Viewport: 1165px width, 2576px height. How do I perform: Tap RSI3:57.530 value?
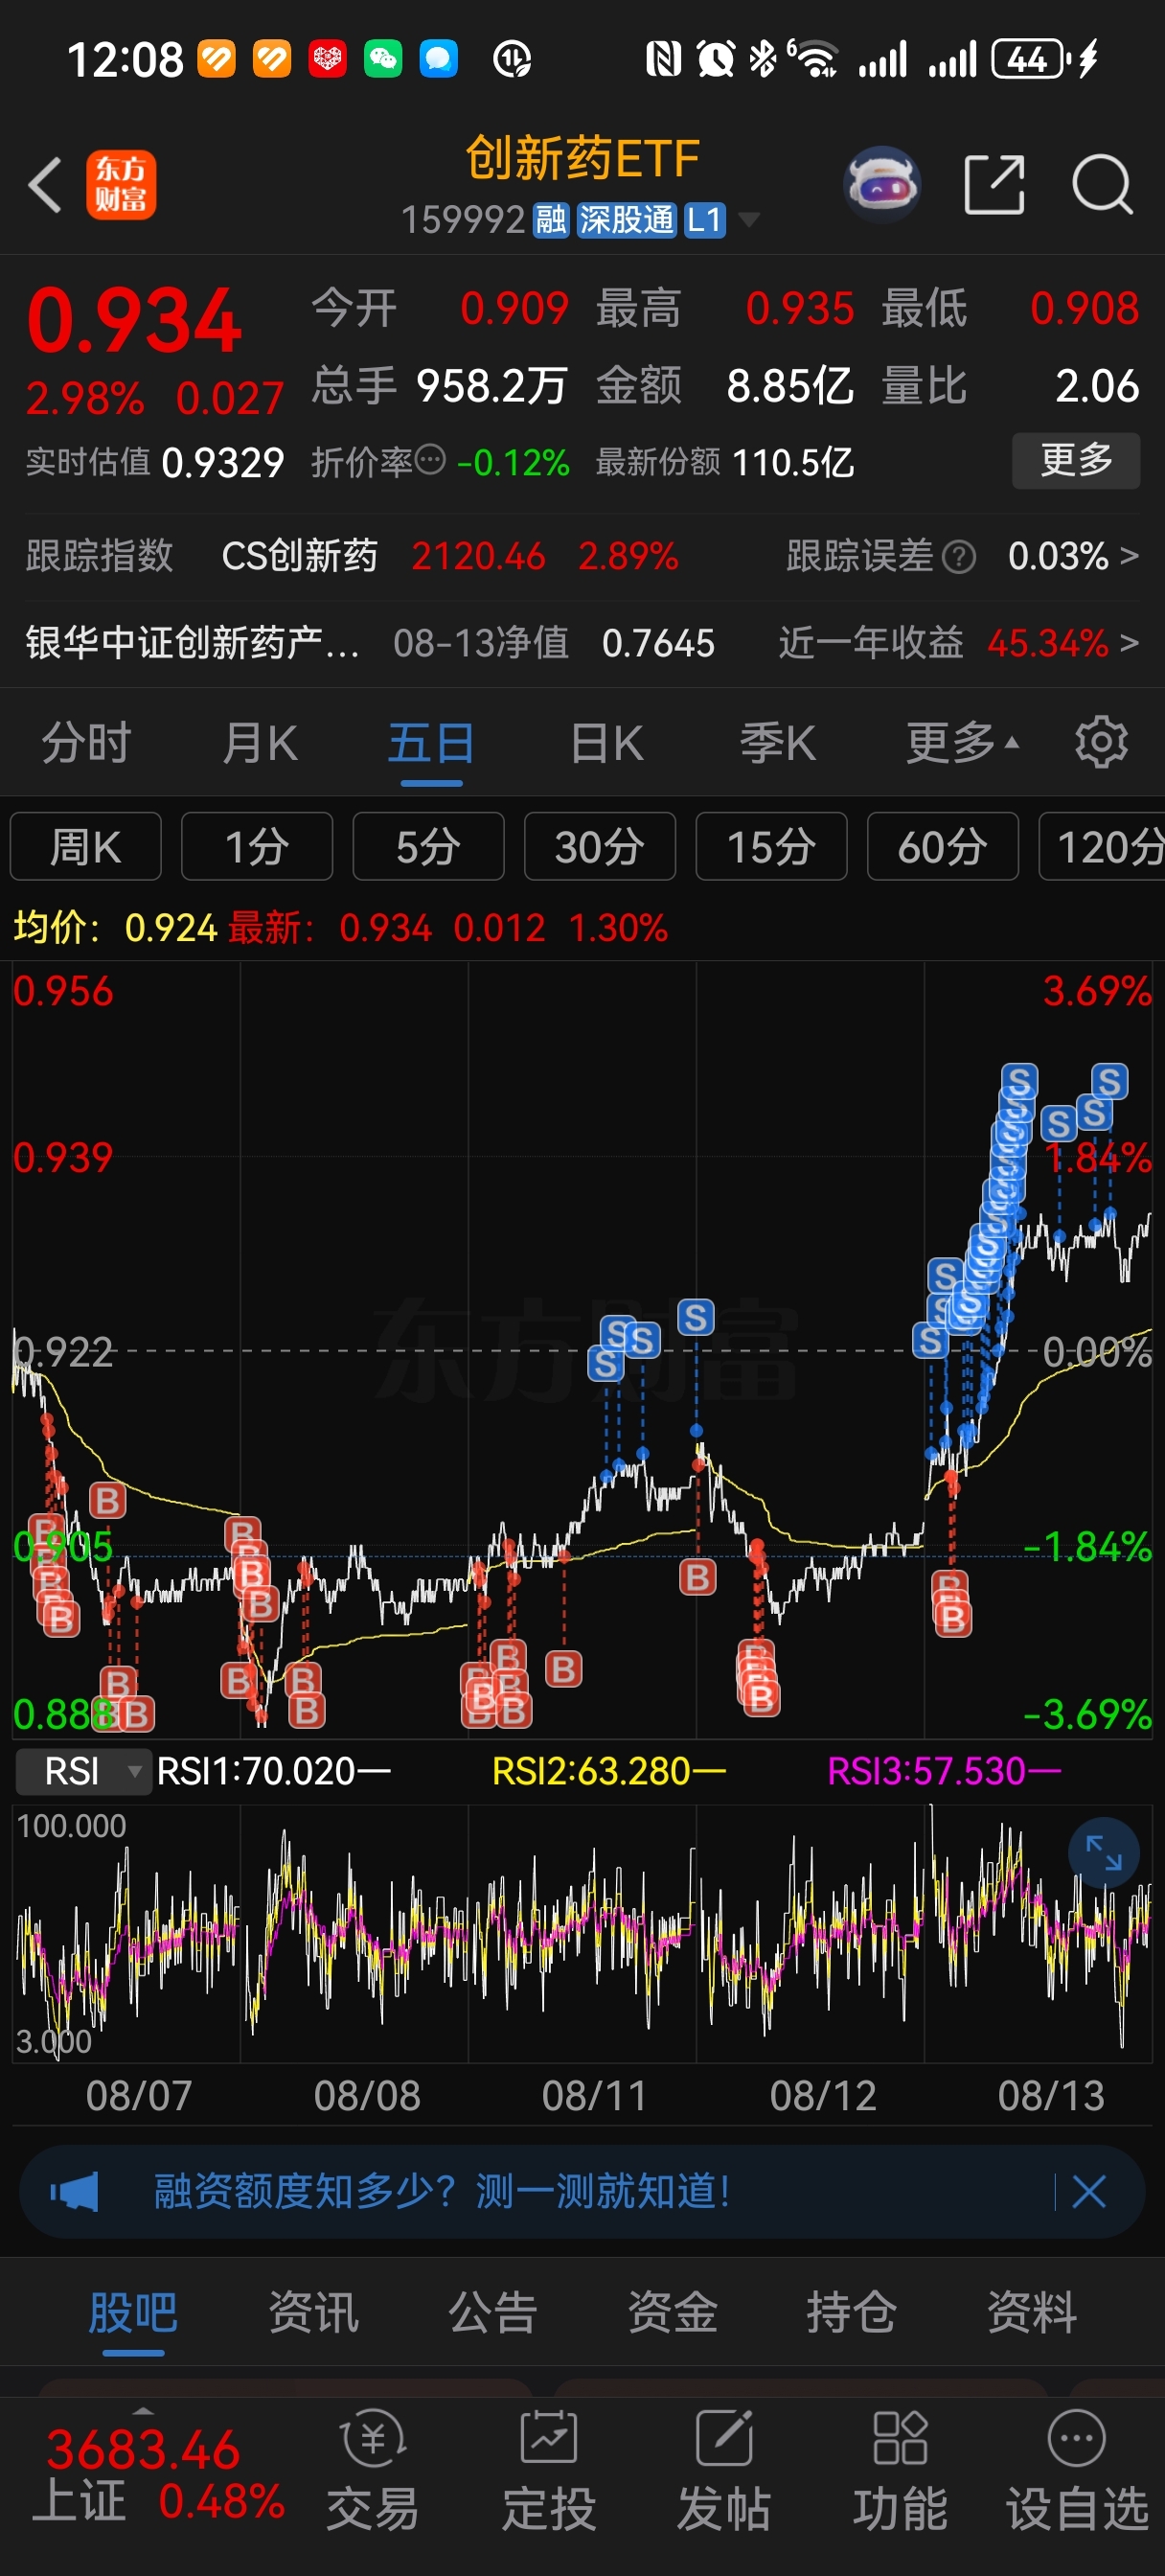pos(943,1771)
